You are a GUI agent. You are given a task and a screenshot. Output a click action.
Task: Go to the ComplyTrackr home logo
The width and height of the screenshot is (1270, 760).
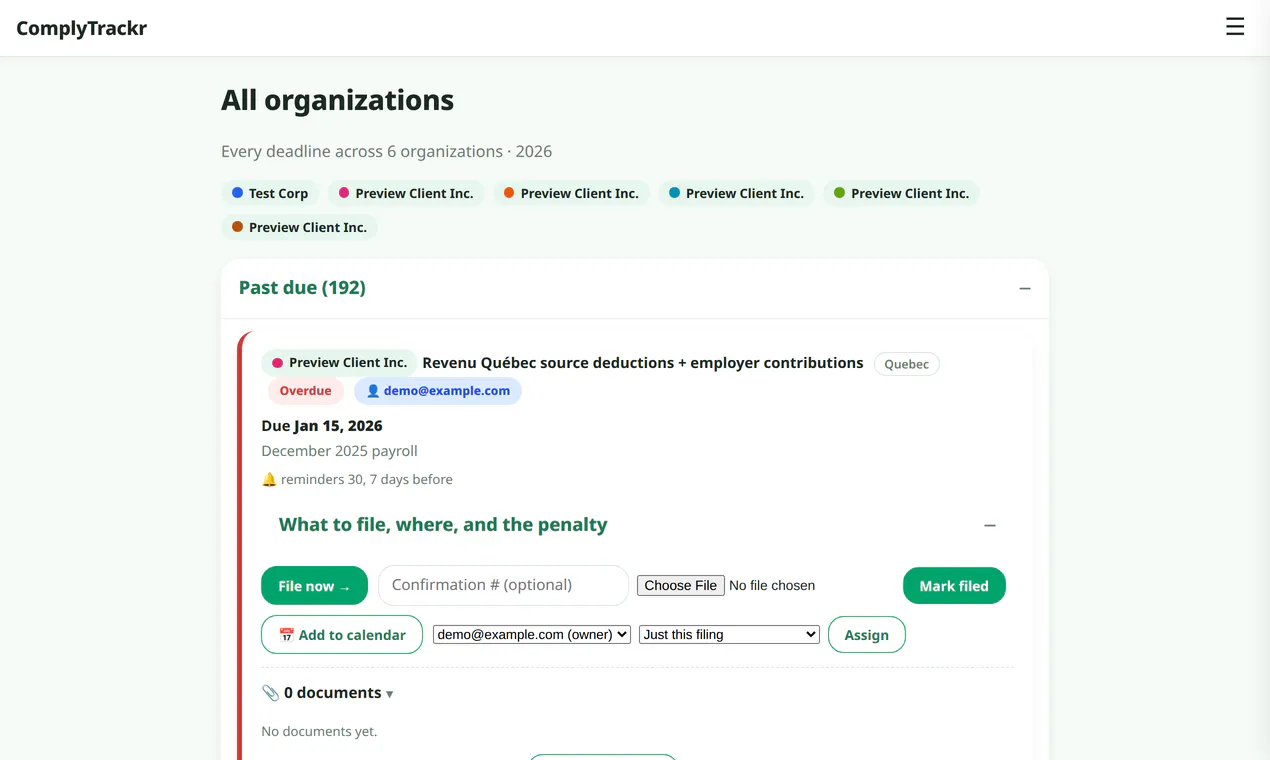coord(82,28)
